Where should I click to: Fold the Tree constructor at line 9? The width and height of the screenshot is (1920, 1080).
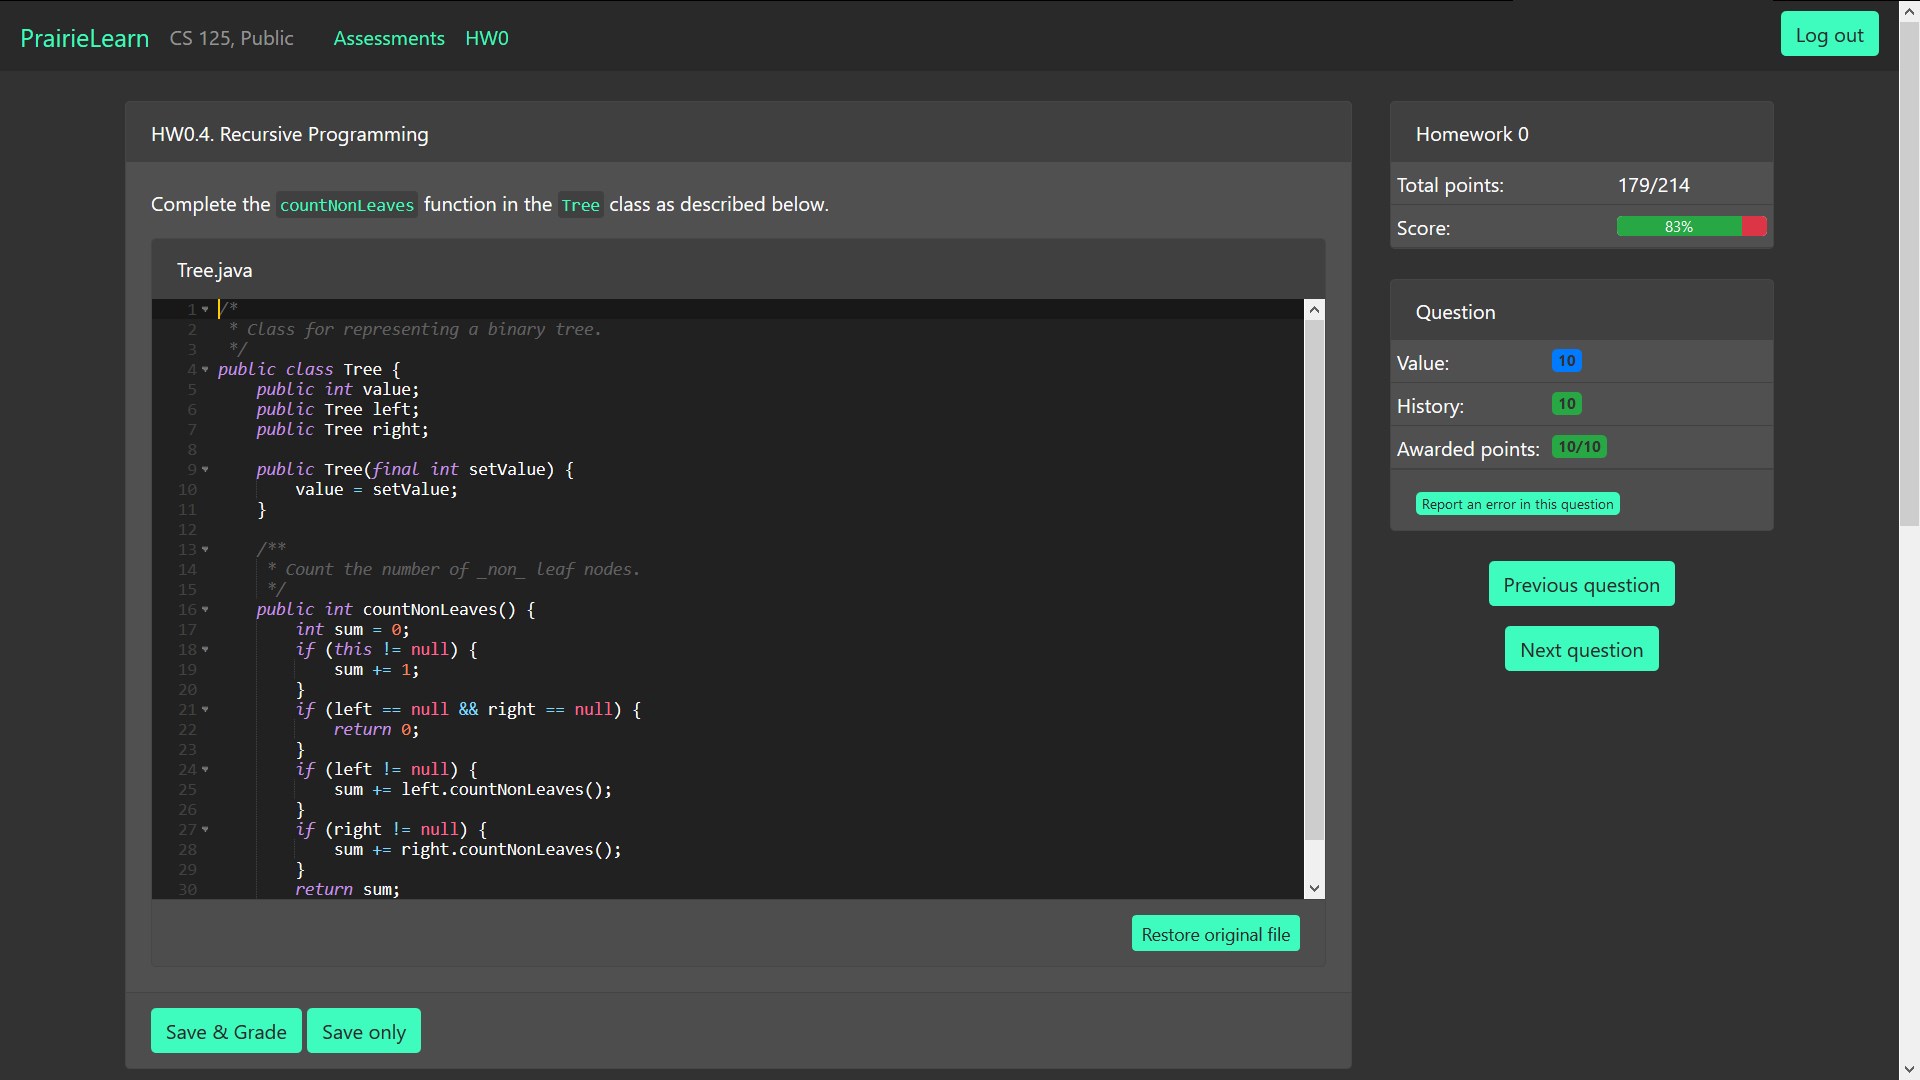click(x=205, y=469)
